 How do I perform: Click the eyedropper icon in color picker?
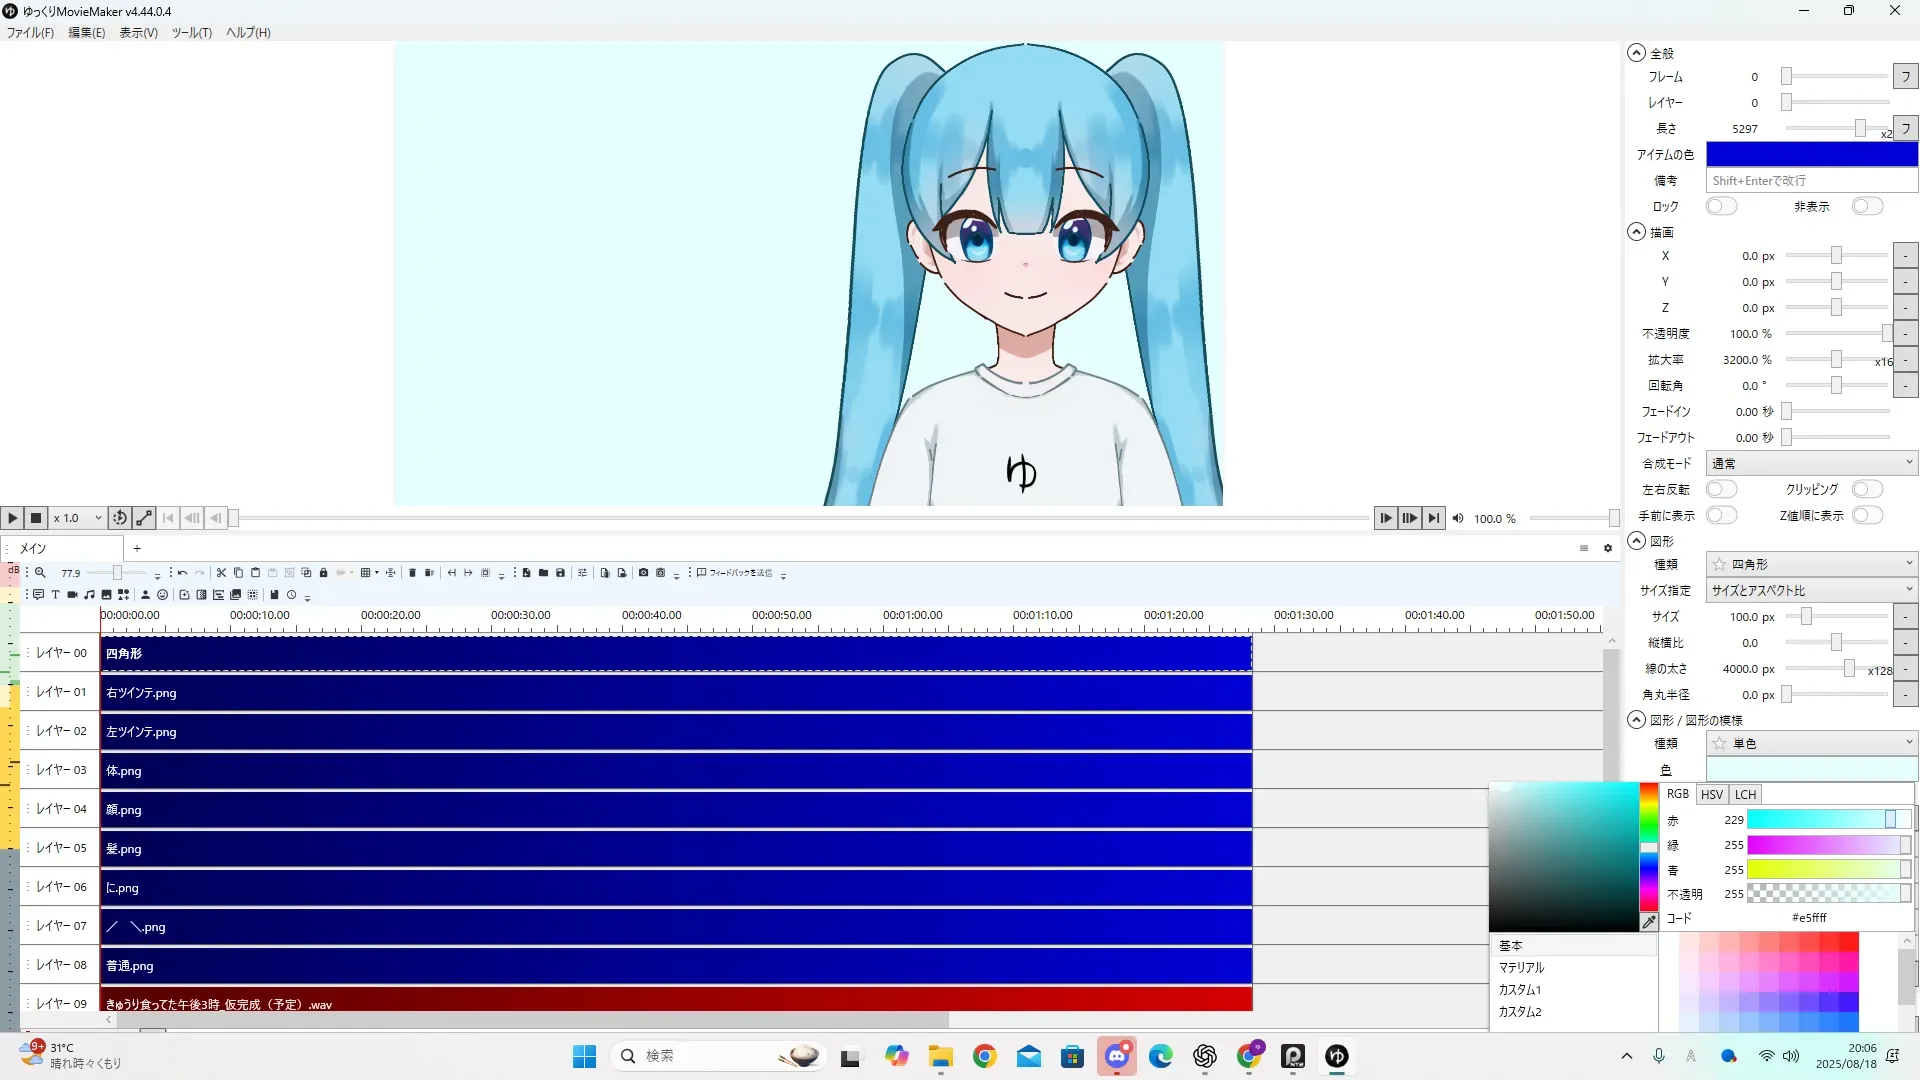(x=1648, y=922)
